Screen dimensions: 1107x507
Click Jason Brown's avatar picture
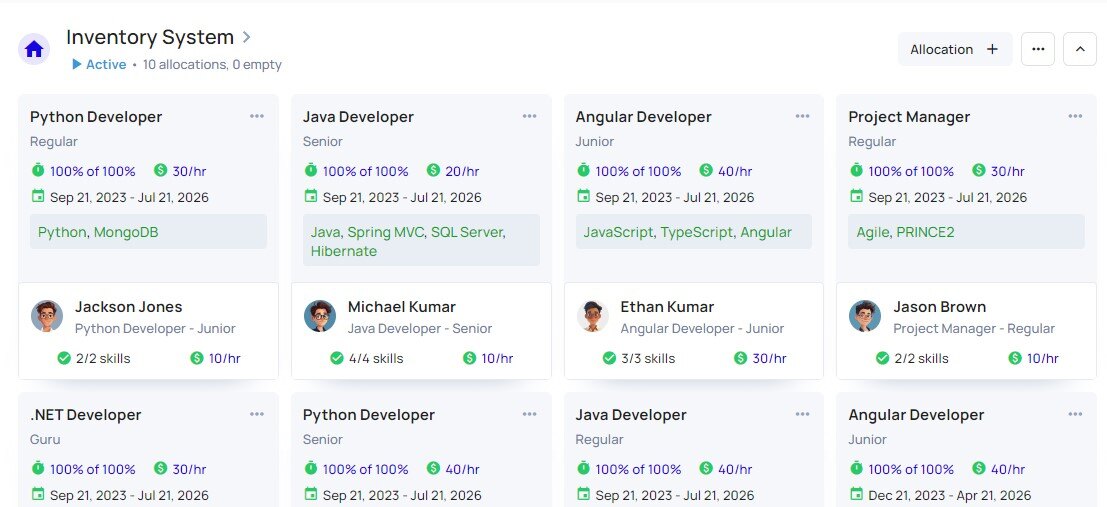click(865, 316)
